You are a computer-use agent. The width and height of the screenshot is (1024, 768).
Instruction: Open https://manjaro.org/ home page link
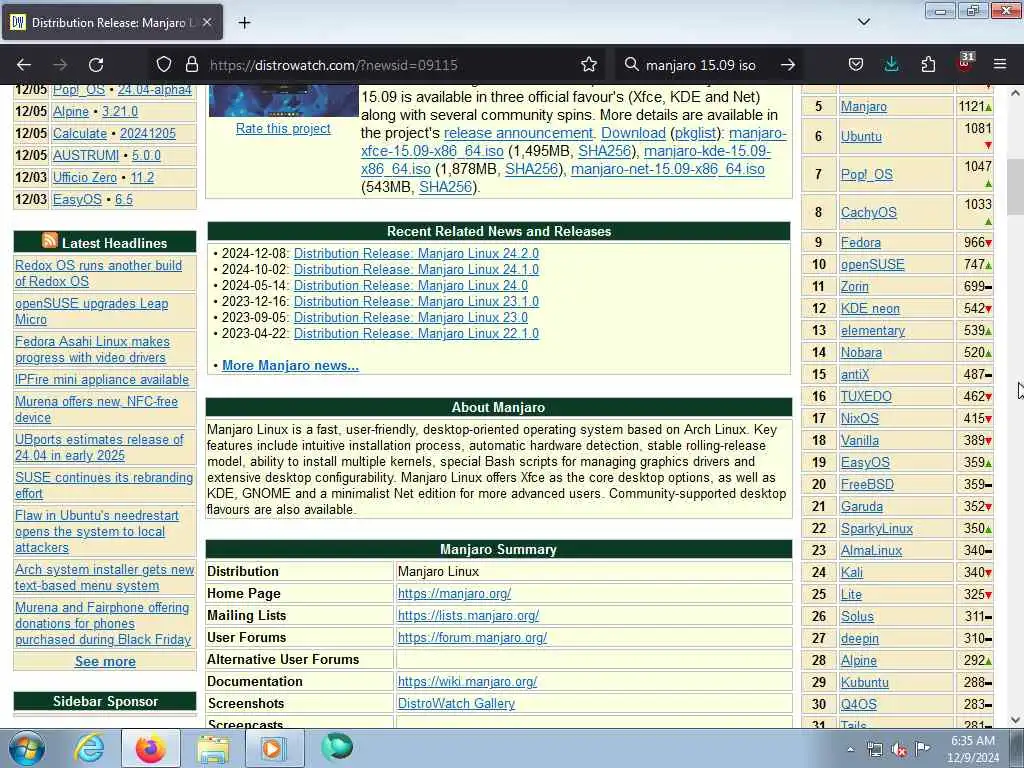tap(454, 594)
